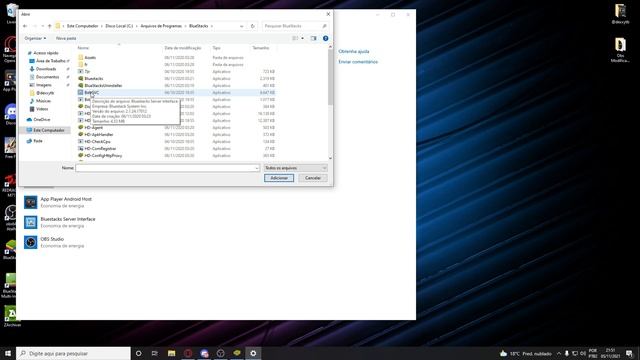Click the 'Pesquisar BlueStacks' search box

click(x=295, y=26)
